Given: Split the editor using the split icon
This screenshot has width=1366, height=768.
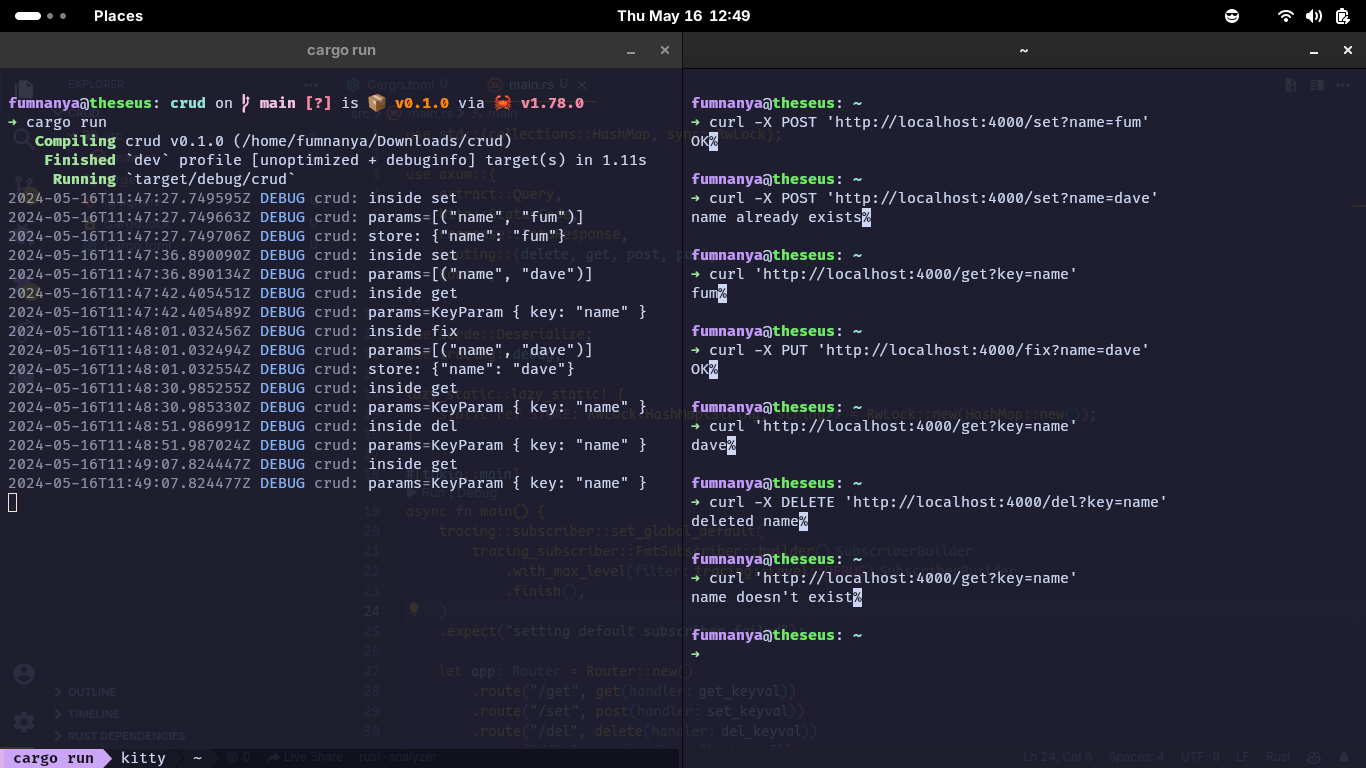Looking at the screenshot, I should coord(1289,85).
